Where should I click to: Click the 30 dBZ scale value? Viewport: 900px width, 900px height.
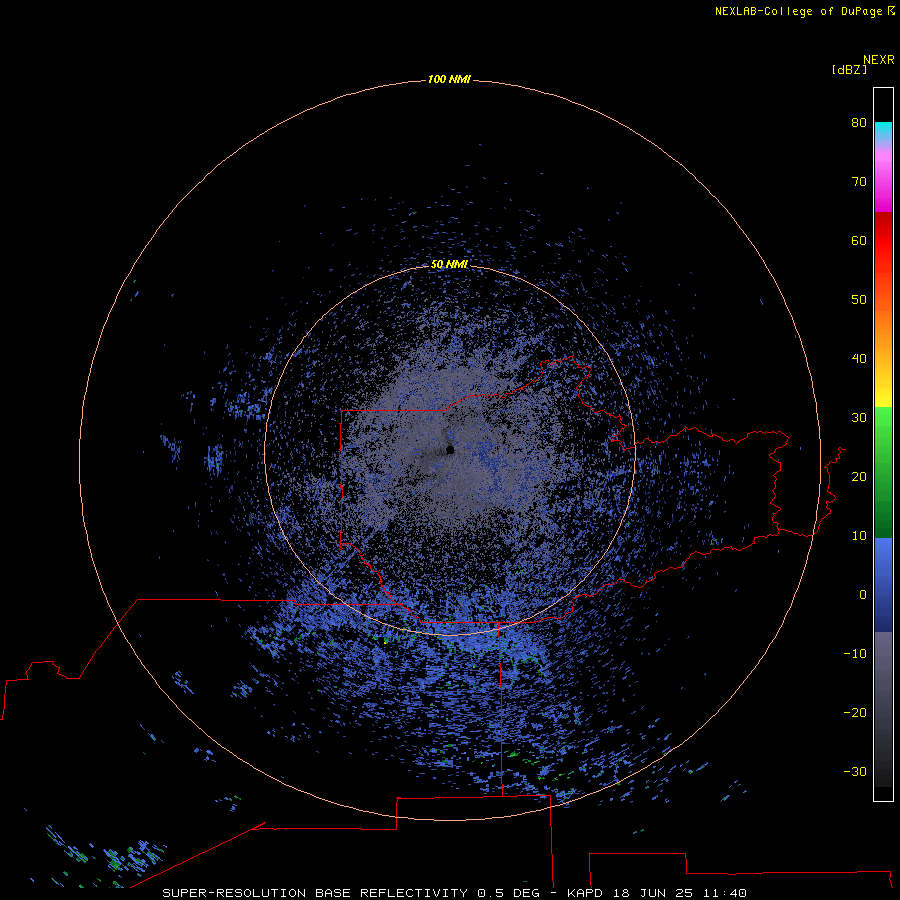point(859,417)
